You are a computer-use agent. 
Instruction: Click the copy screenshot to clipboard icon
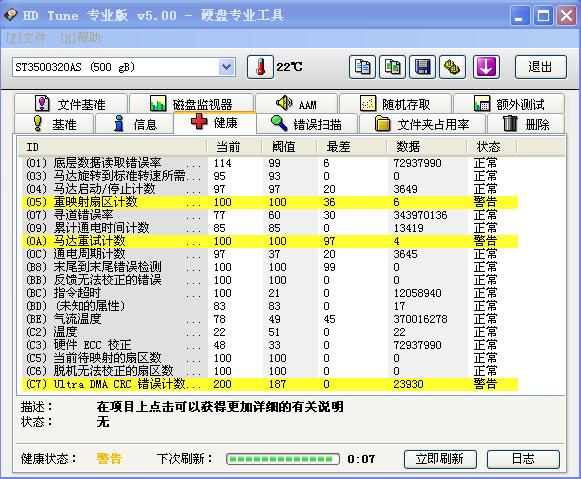pos(392,67)
